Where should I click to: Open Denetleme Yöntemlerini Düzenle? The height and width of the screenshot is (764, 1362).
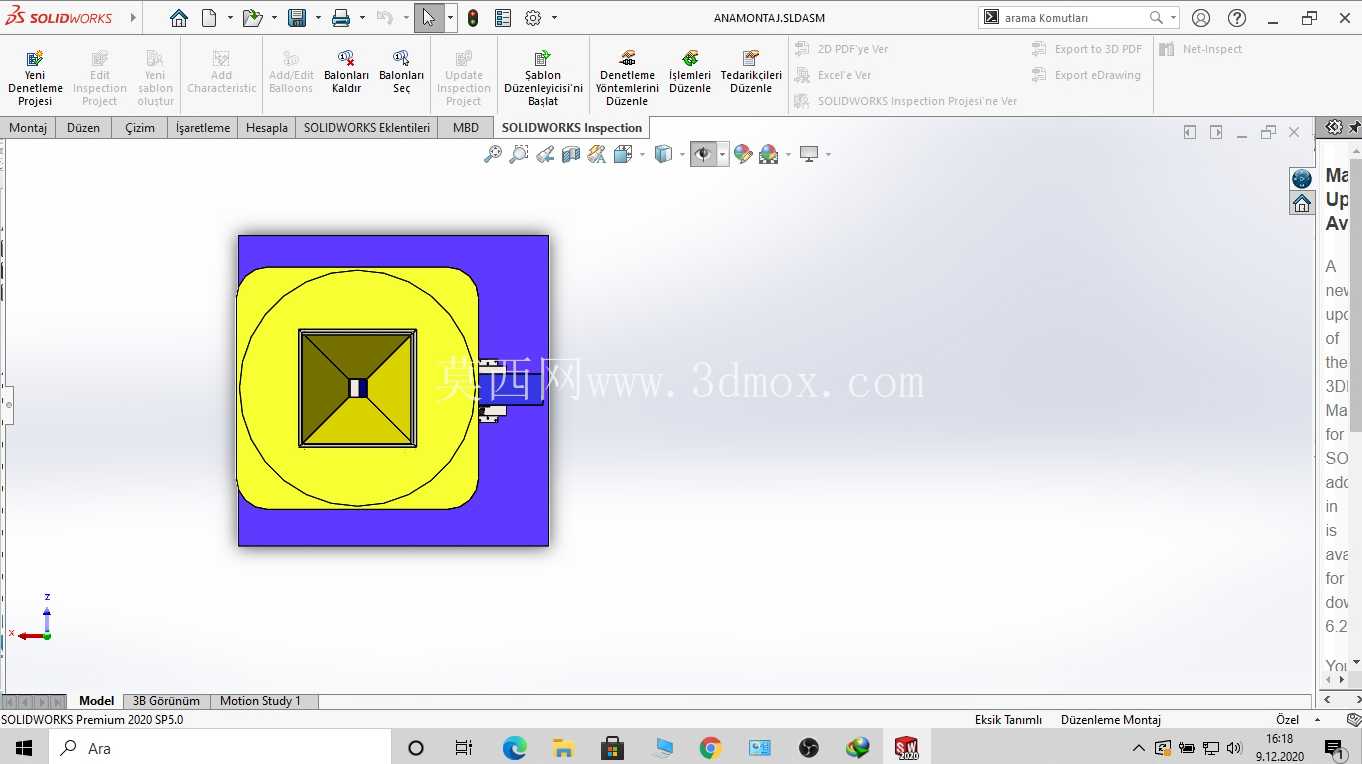627,78
